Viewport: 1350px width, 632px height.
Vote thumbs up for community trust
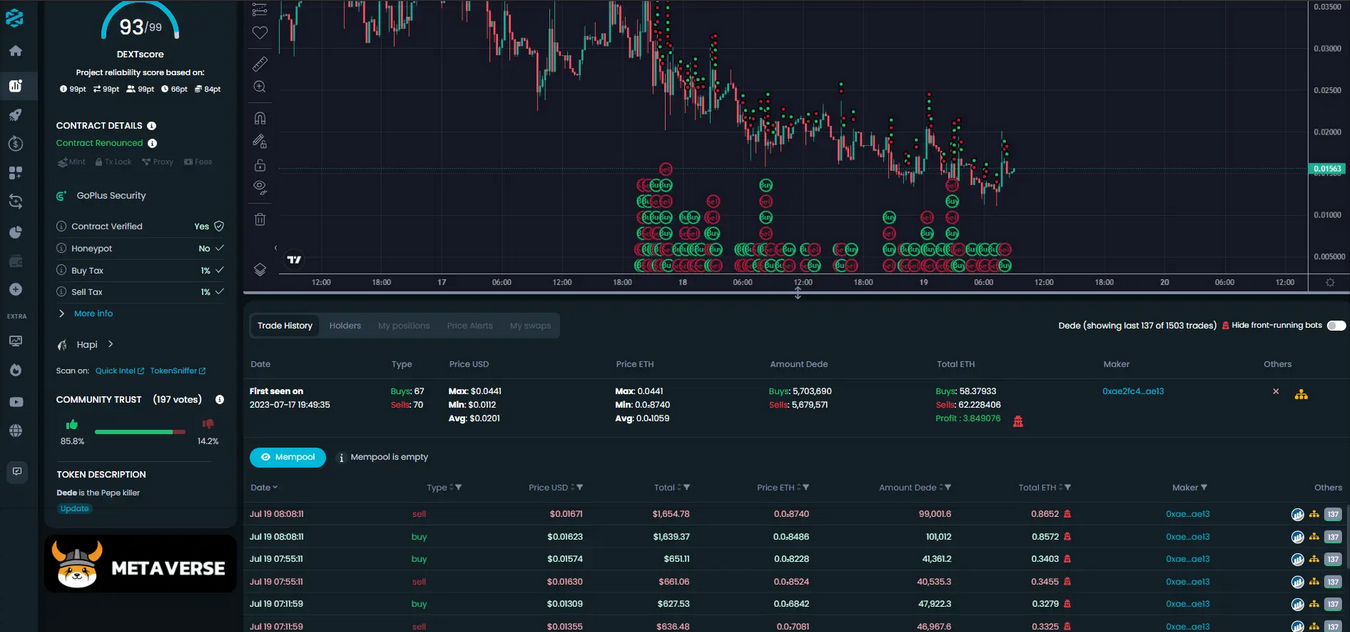point(72,425)
